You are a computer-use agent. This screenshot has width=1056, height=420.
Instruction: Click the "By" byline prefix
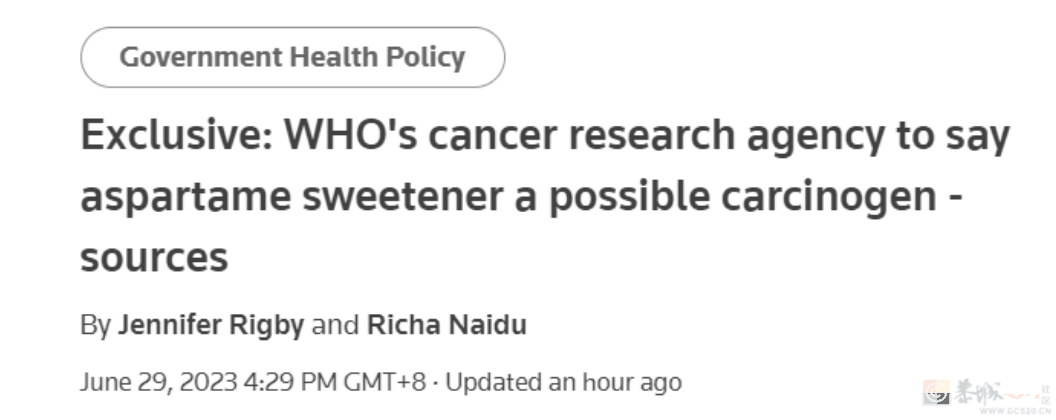point(95,325)
